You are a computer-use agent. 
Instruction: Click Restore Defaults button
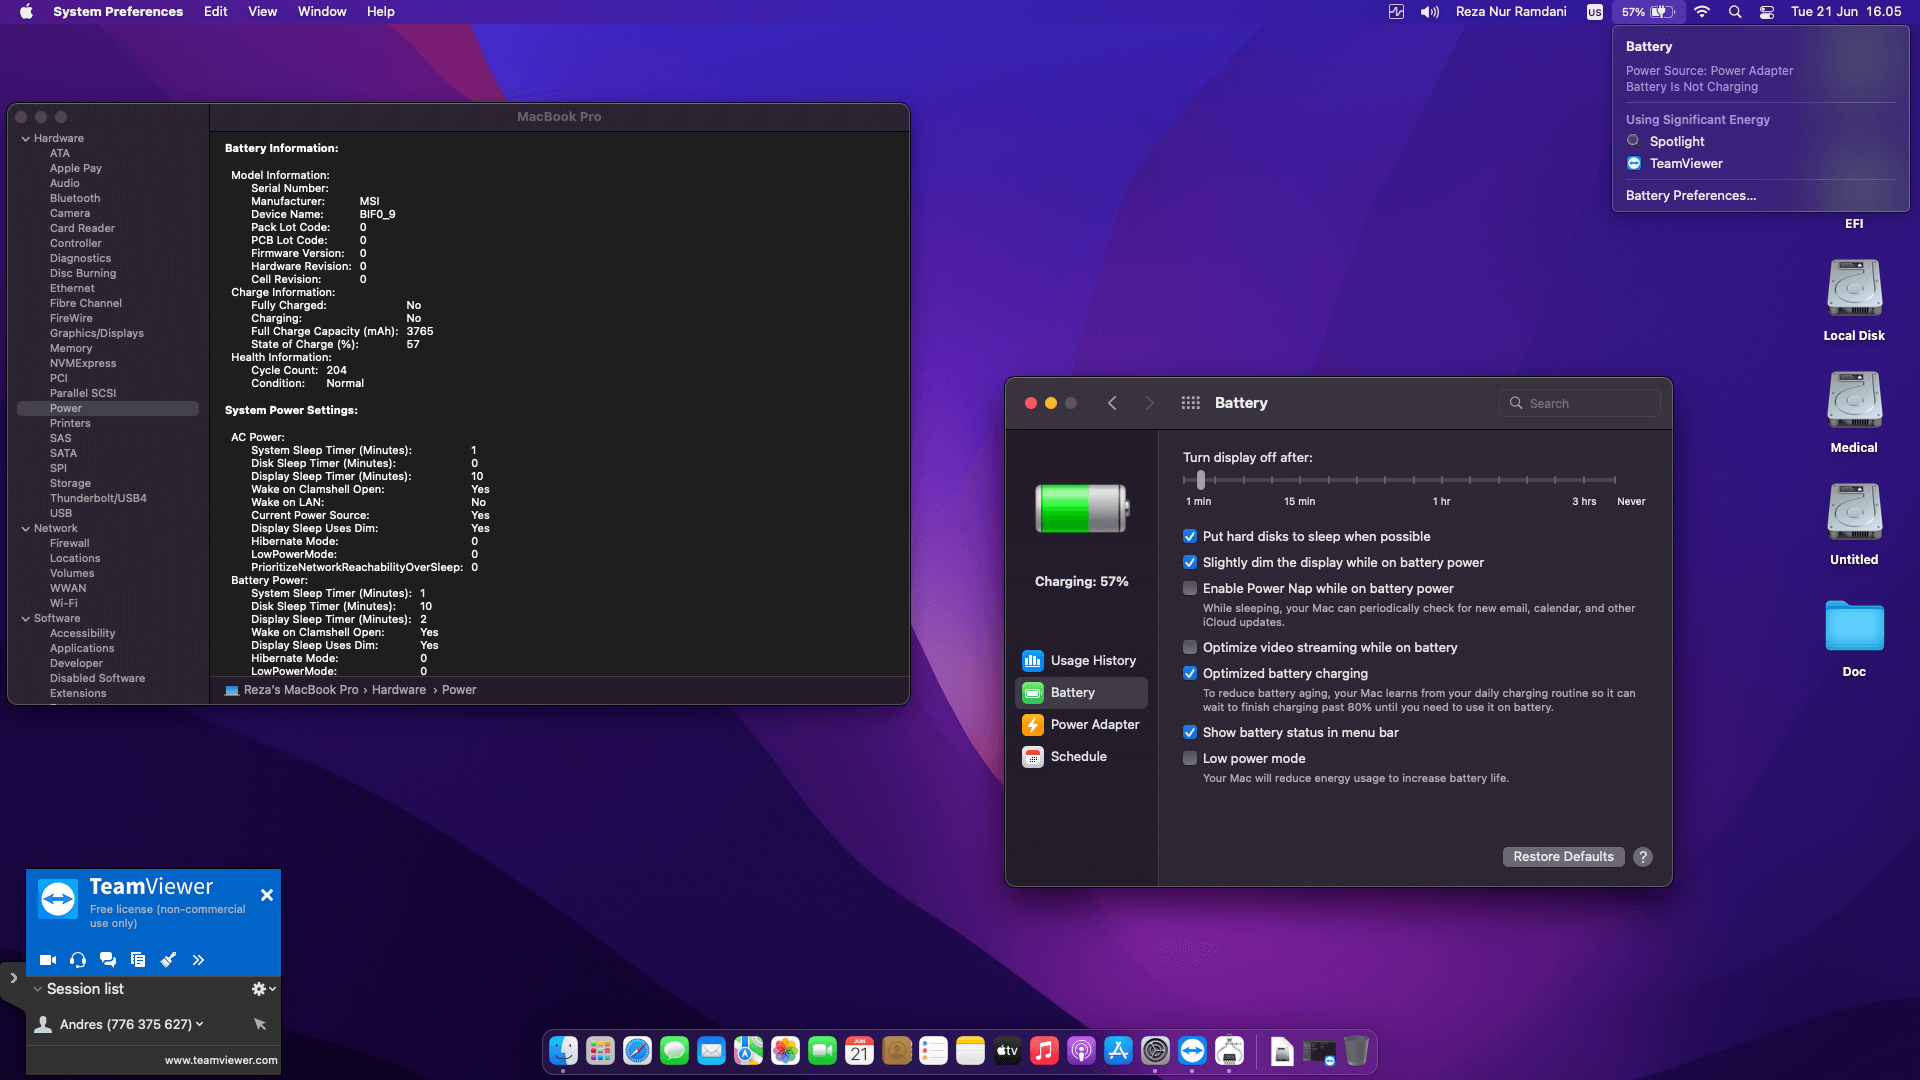coord(1563,857)
